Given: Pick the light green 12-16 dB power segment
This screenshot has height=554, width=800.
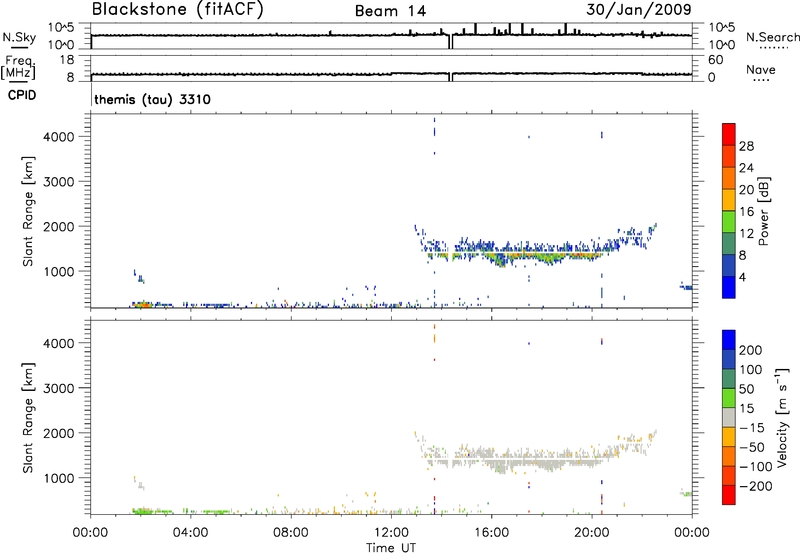Looking at the screenshot, I should click(x=729, y=222).
